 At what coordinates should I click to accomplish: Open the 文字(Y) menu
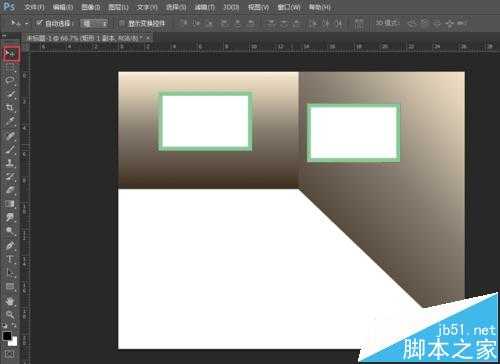coord(147,7)
